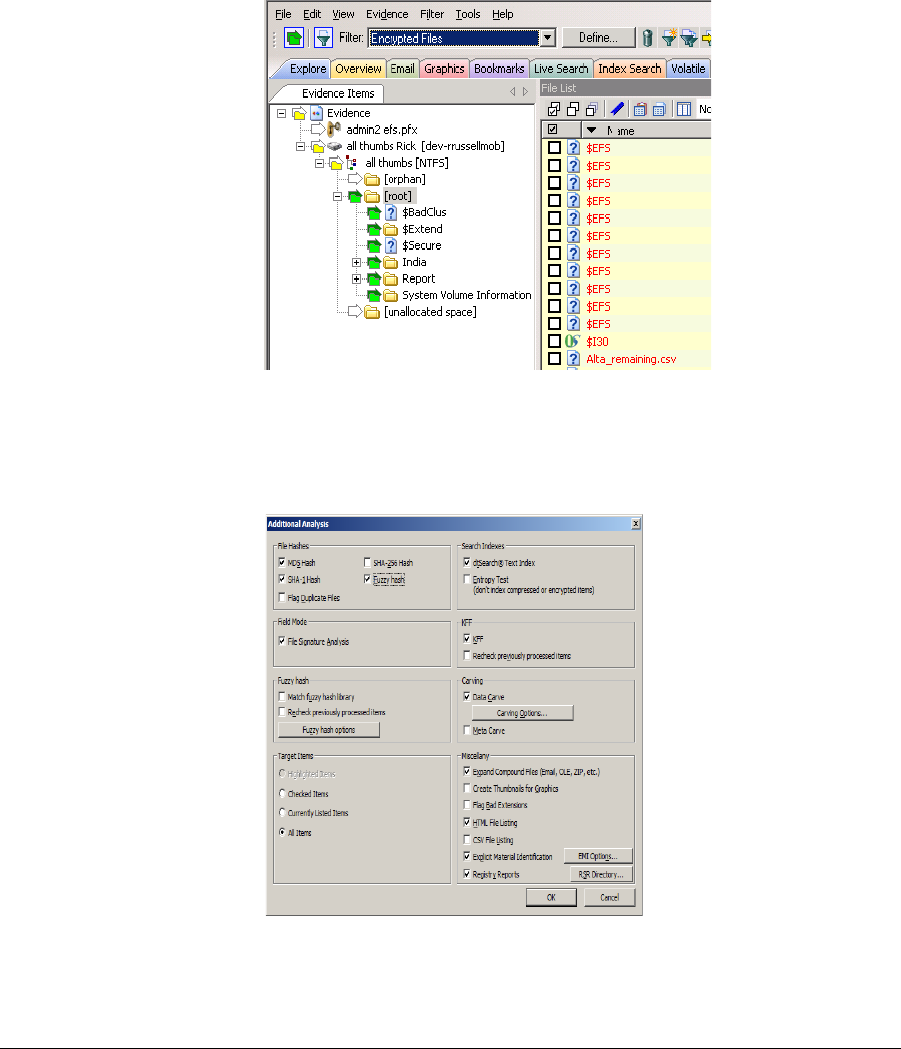
Task: Click the Define... filter button
Action: click(599, 37)
